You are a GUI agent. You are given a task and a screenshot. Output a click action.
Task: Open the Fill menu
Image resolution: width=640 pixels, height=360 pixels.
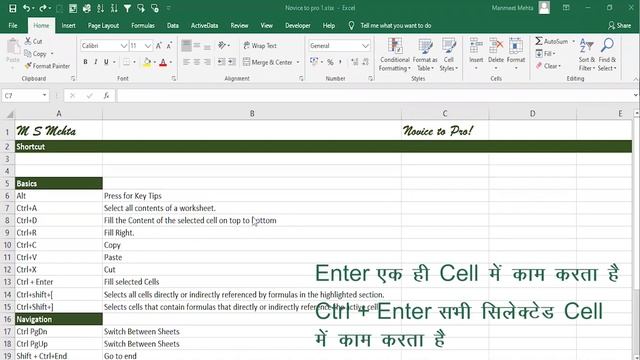pyautogui.click(x=545, y=53)
